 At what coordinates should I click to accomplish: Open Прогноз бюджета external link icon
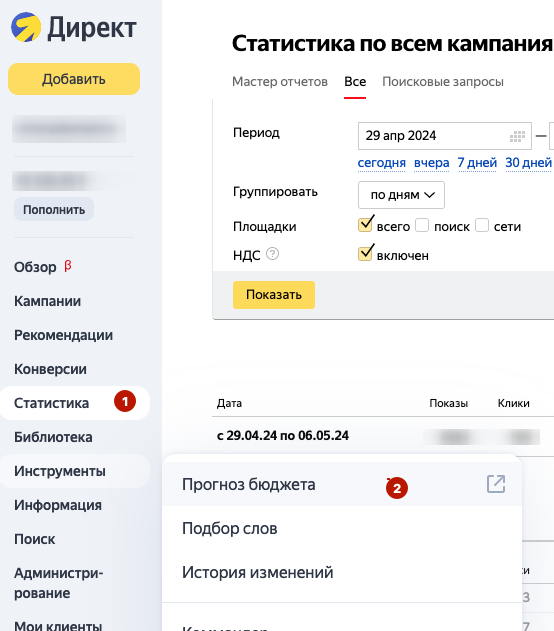[496, 484]
